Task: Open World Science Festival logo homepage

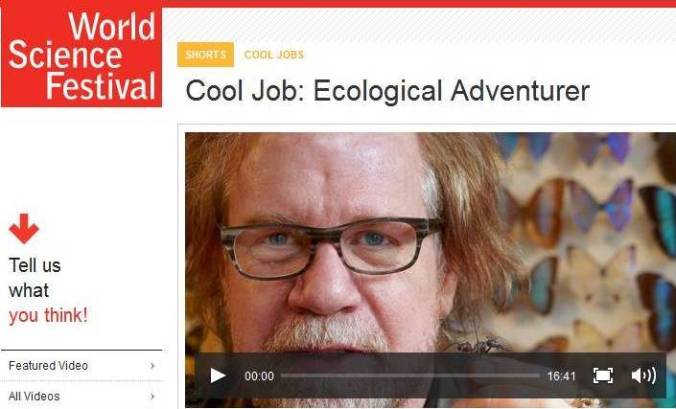Action: click(81, 56)
